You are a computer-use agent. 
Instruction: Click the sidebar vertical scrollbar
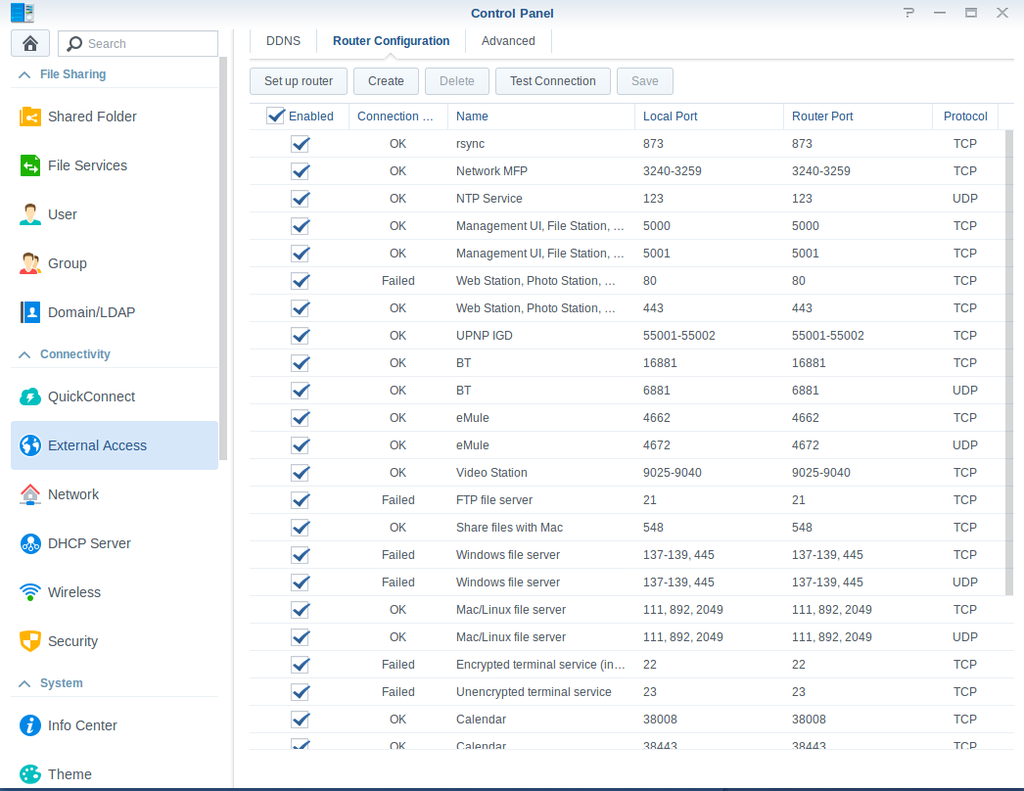point(223,259)
